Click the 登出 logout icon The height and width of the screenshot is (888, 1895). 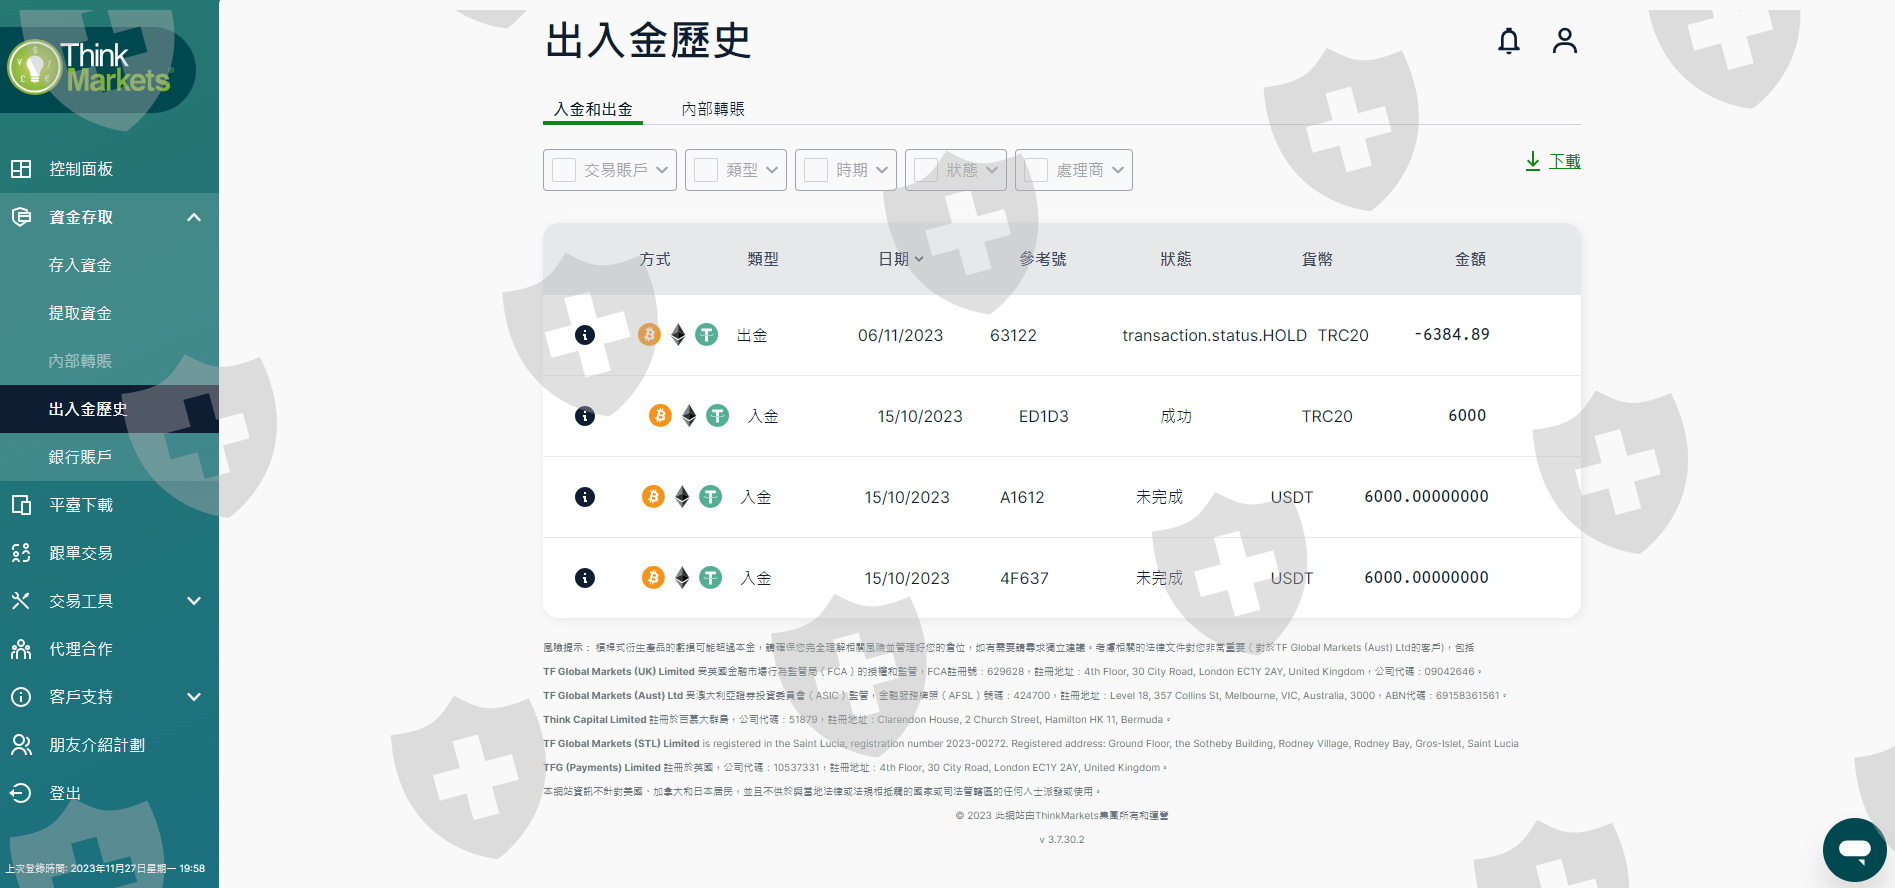[21, 793]
